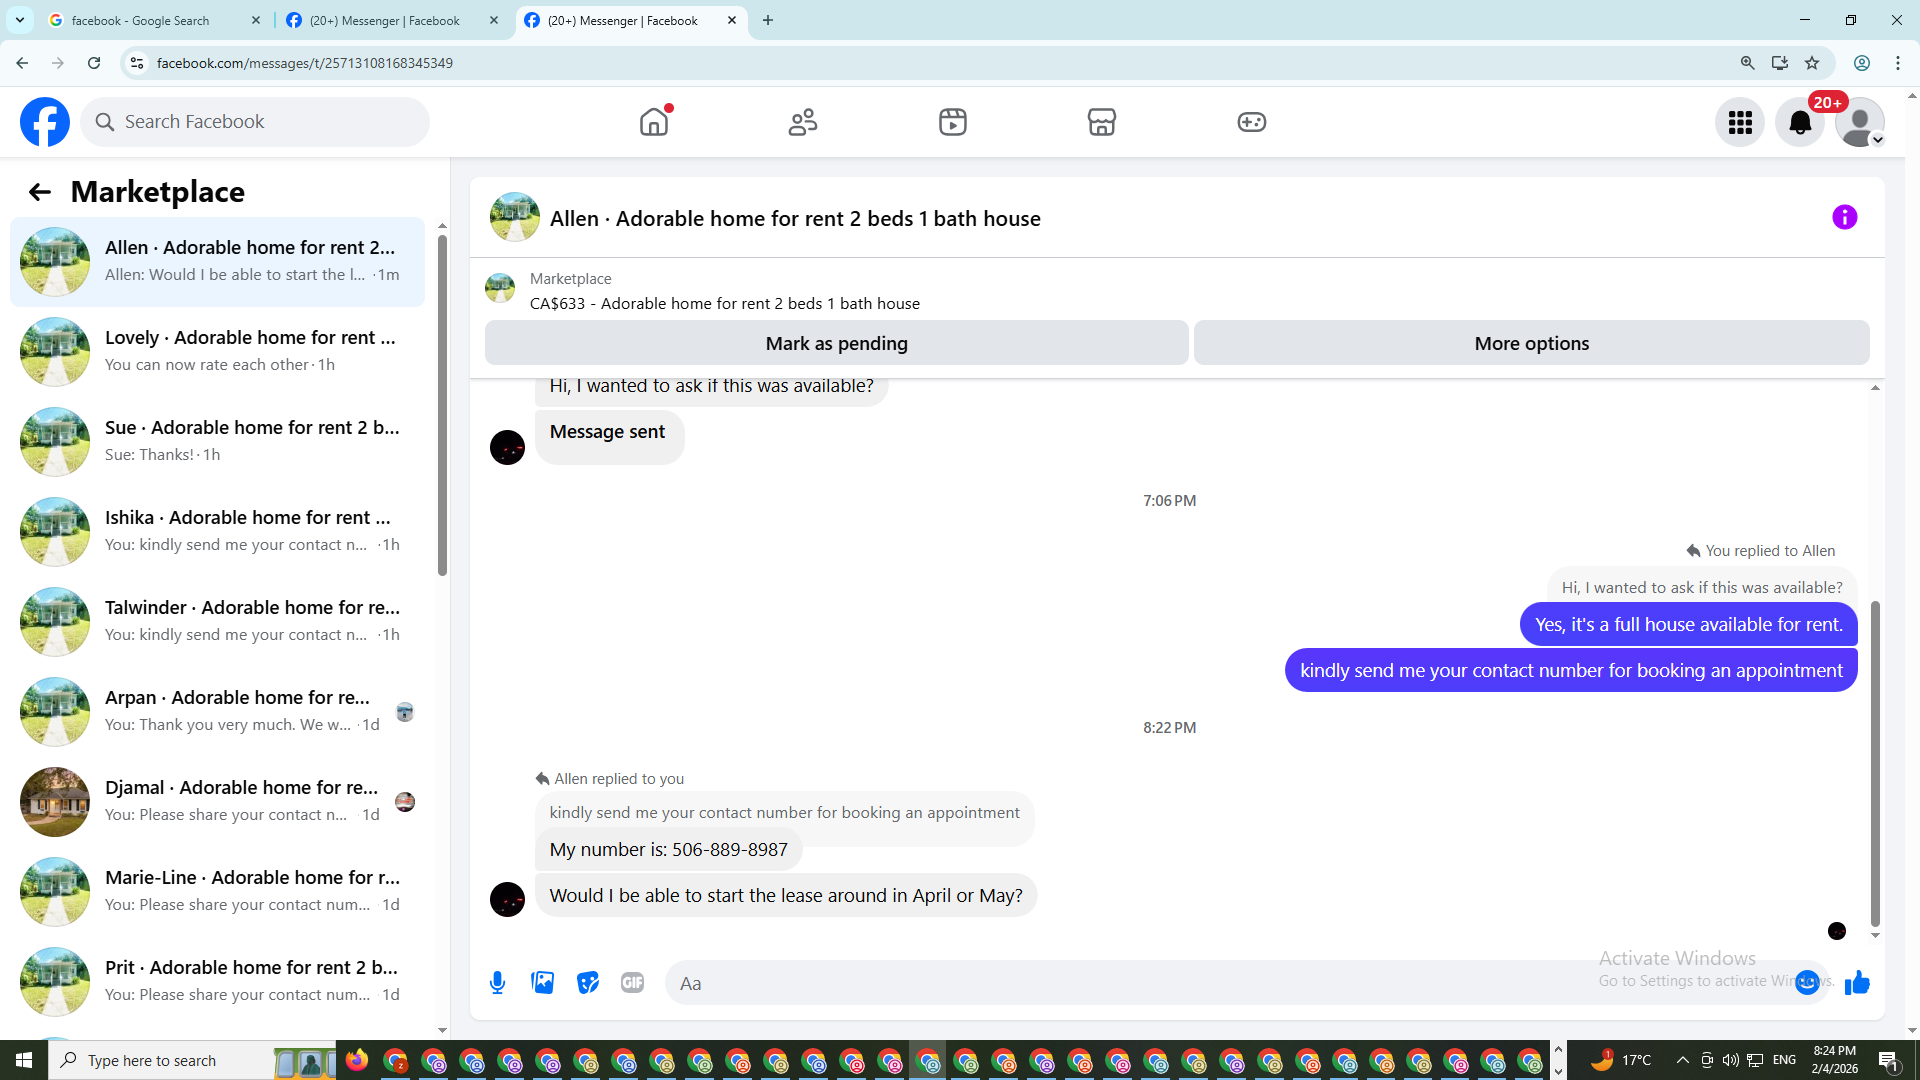1920x1080 pixels.
Task: Open the attach photo icon
Action: click(x=543, y=983)
